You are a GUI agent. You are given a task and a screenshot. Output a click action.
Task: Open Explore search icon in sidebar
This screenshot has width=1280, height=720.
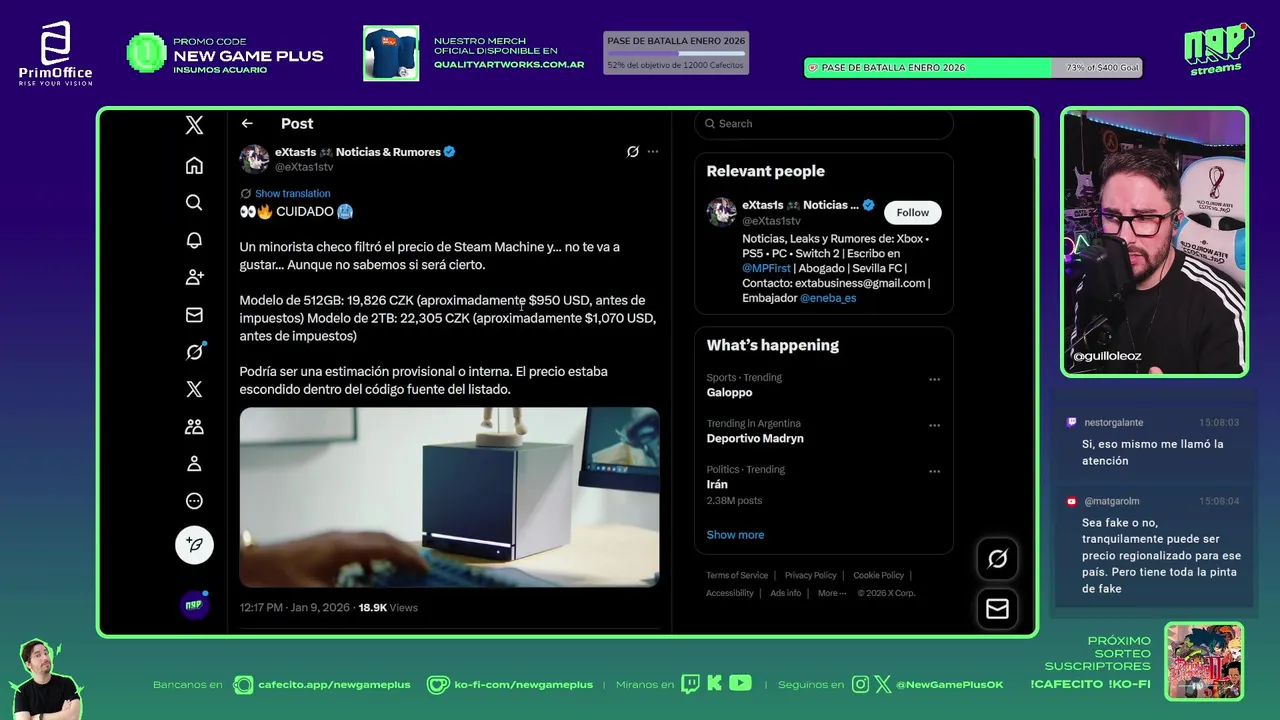click(194, 203)
